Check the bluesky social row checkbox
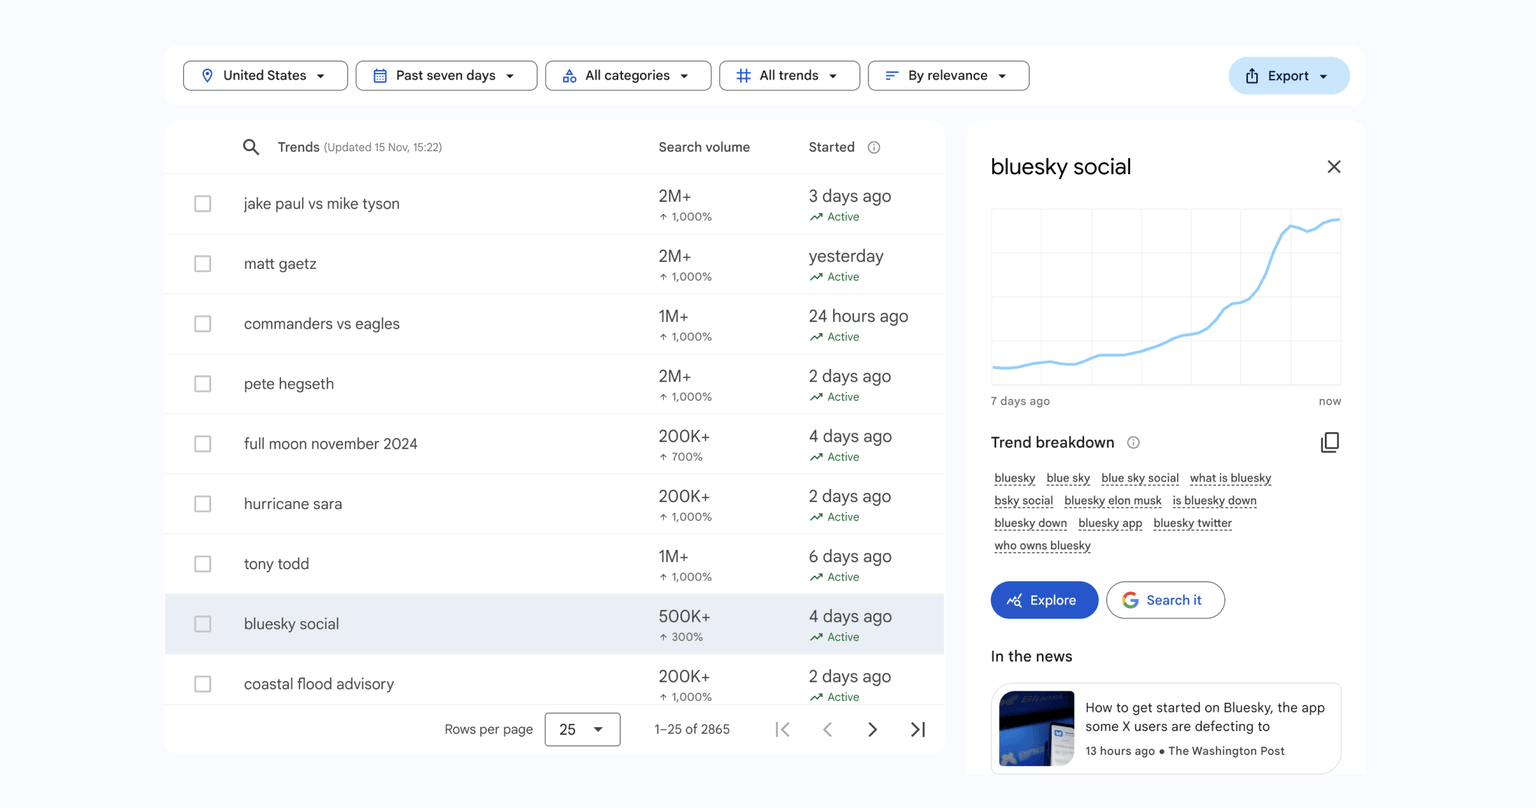 tap(203, 624)
